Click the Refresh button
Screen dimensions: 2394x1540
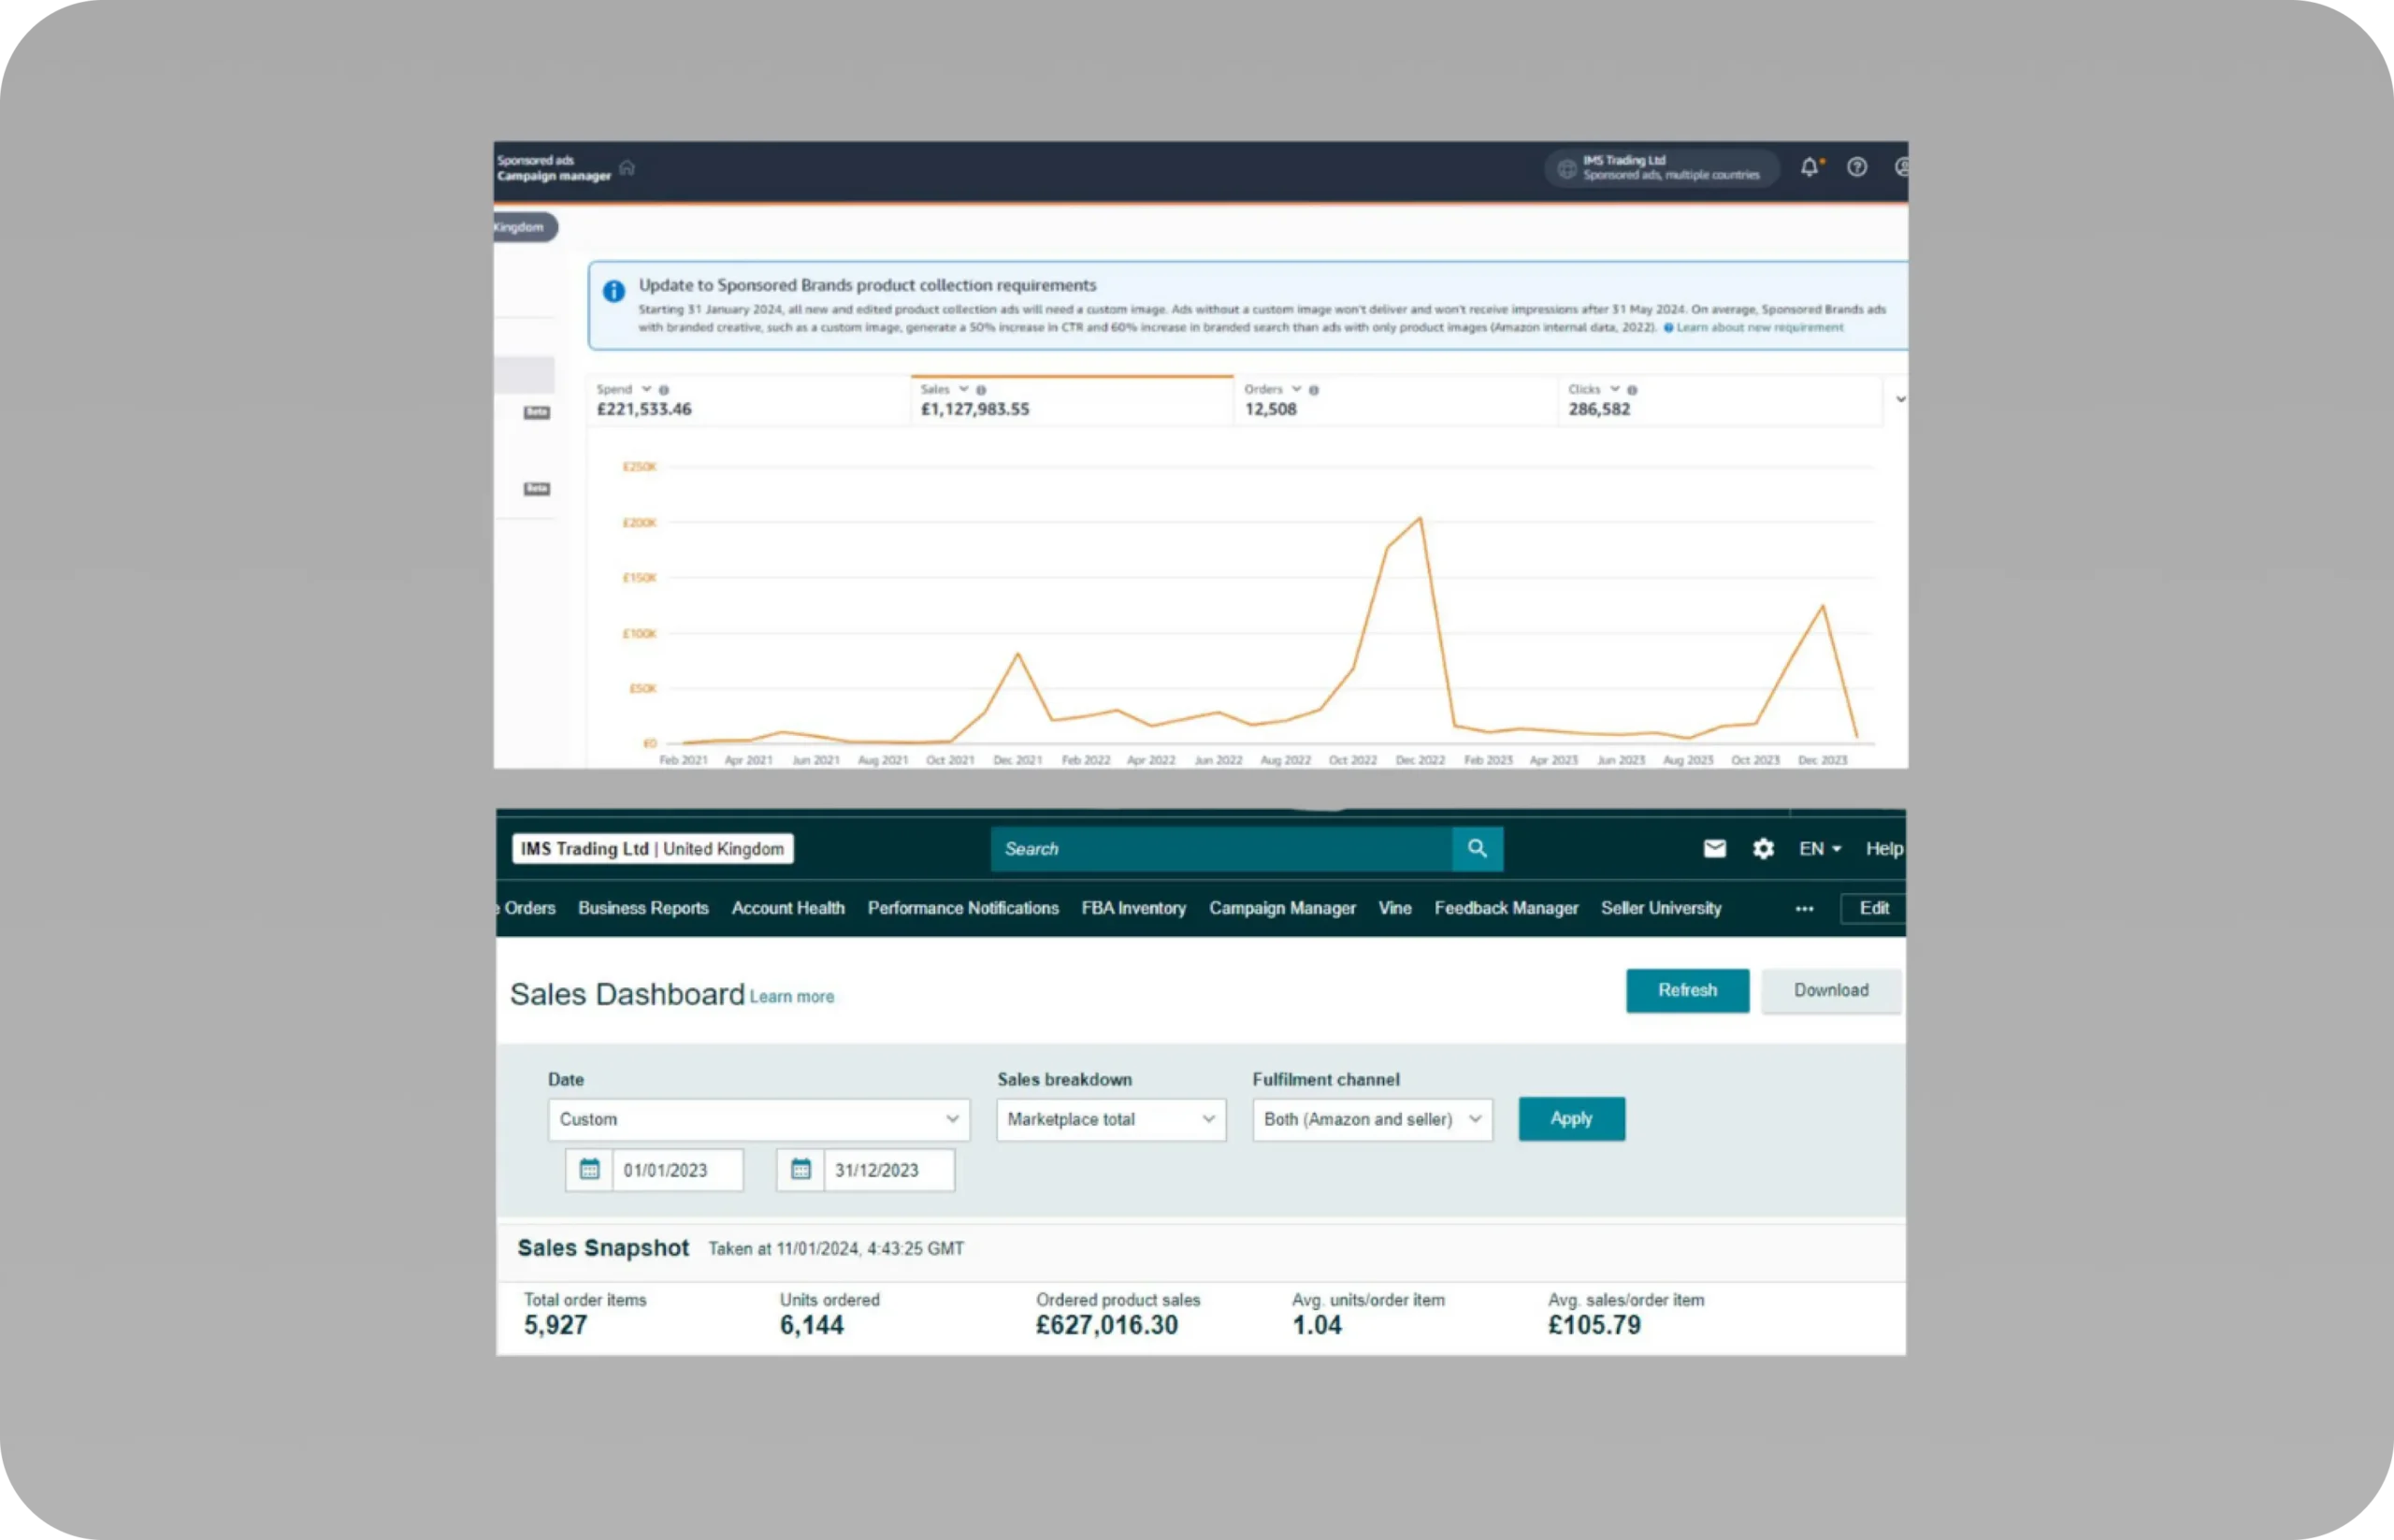1687,990
